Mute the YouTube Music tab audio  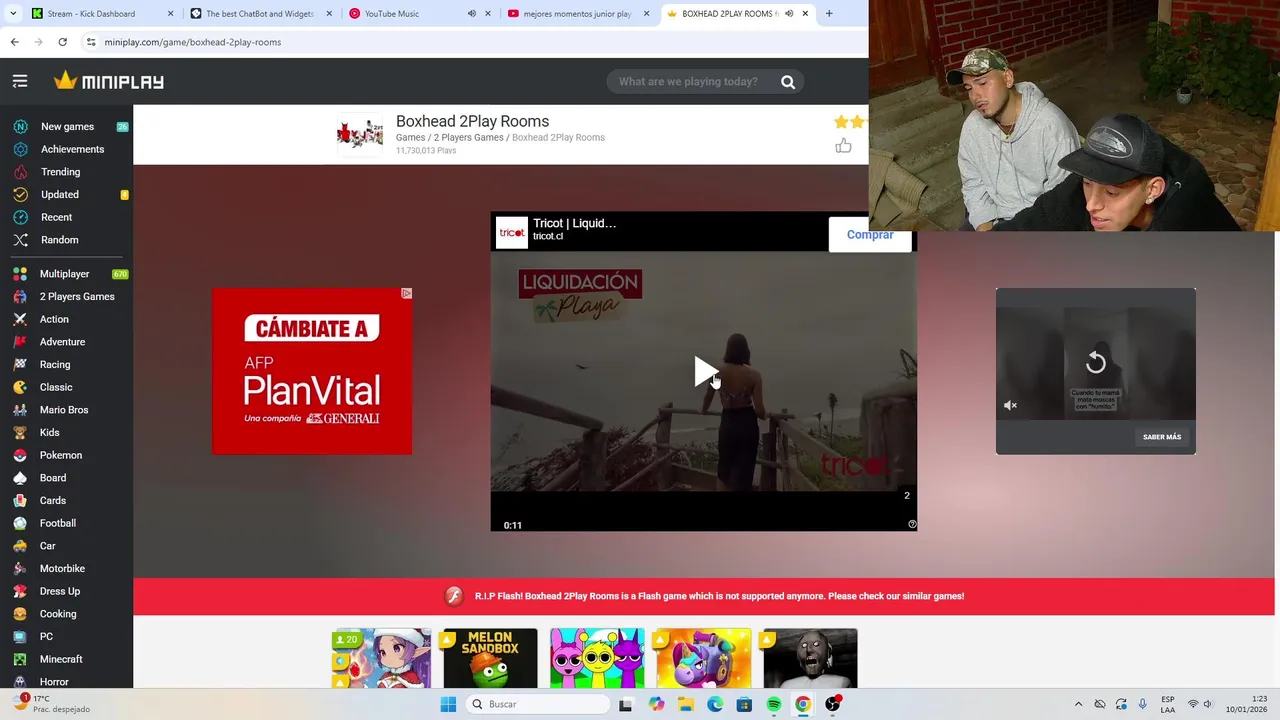tap(472, 14)
